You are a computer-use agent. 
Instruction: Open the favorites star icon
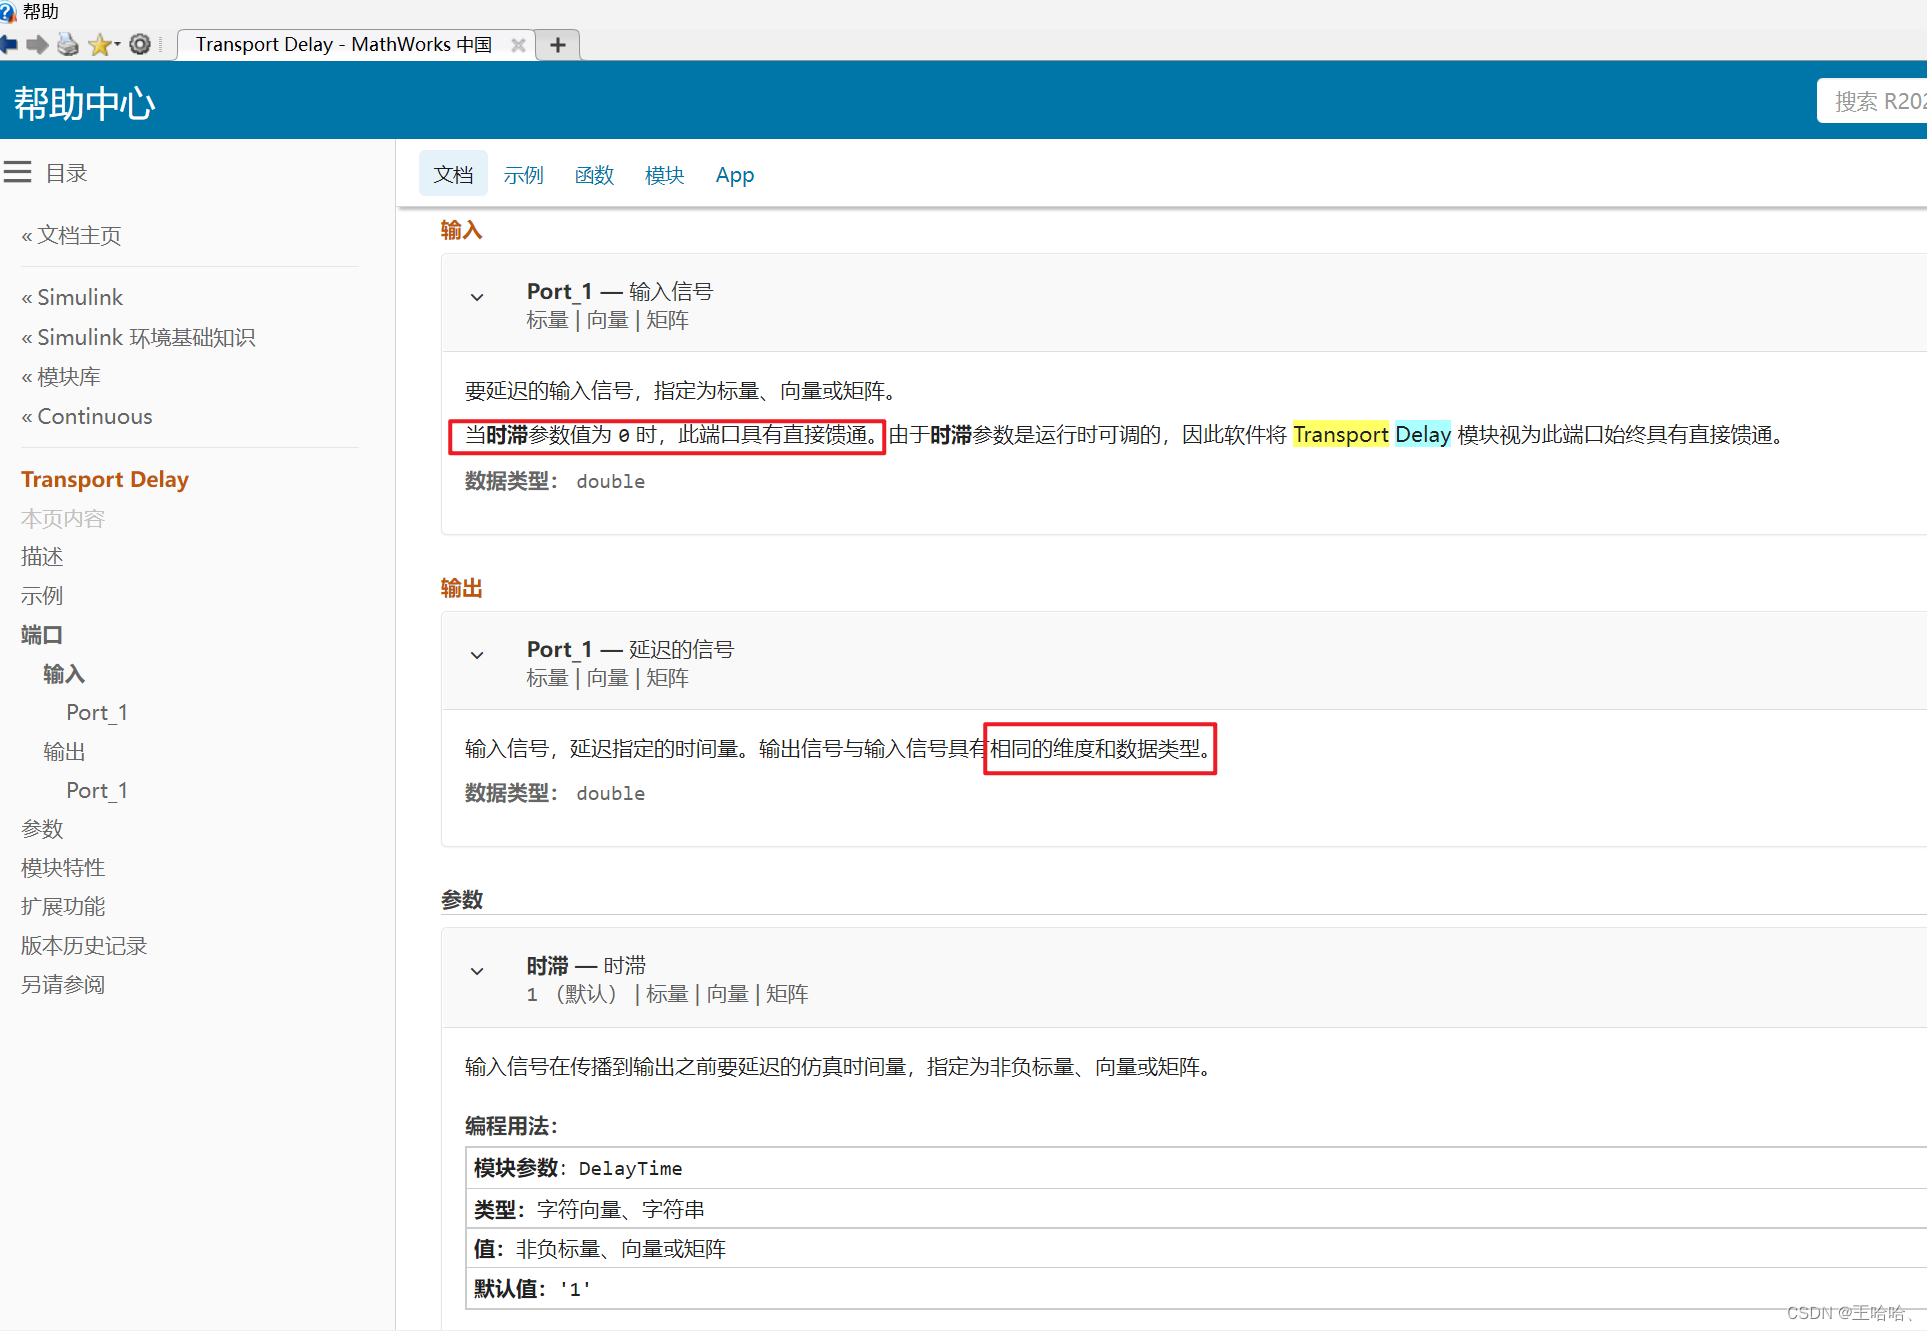[x=100, y=44]
